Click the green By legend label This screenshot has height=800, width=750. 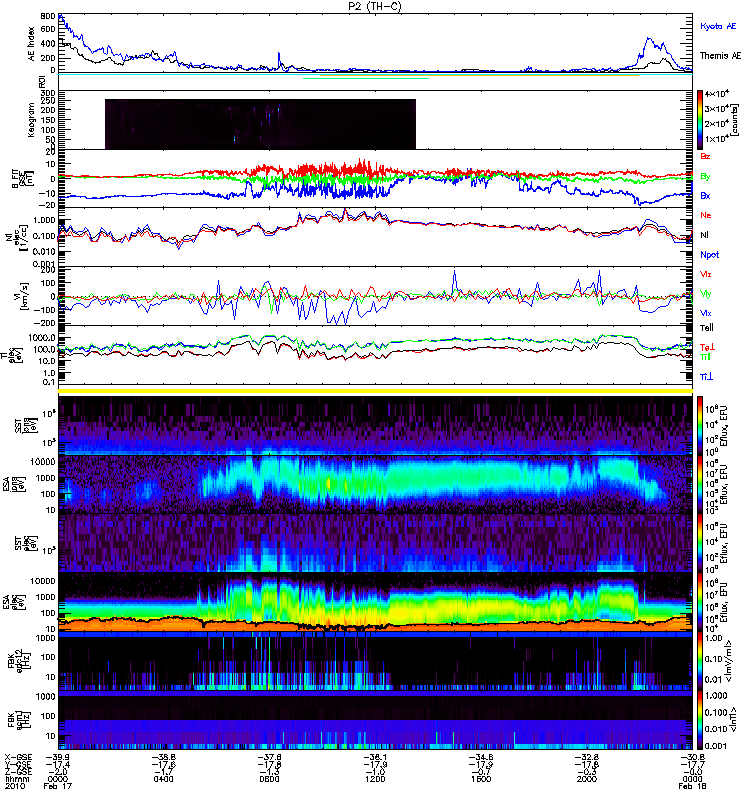[x=705, y=177]
